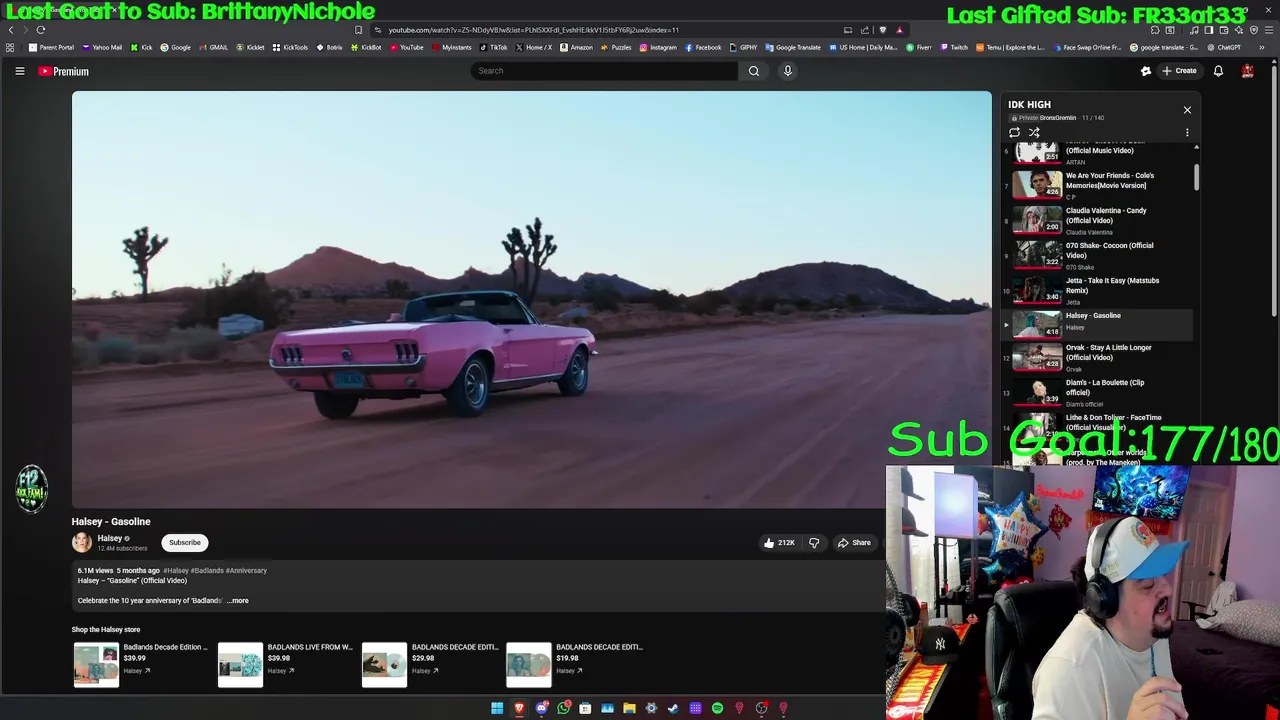Screen dimensions: 1280x720
Task: Share the video
Action: [x=854, y=543]
